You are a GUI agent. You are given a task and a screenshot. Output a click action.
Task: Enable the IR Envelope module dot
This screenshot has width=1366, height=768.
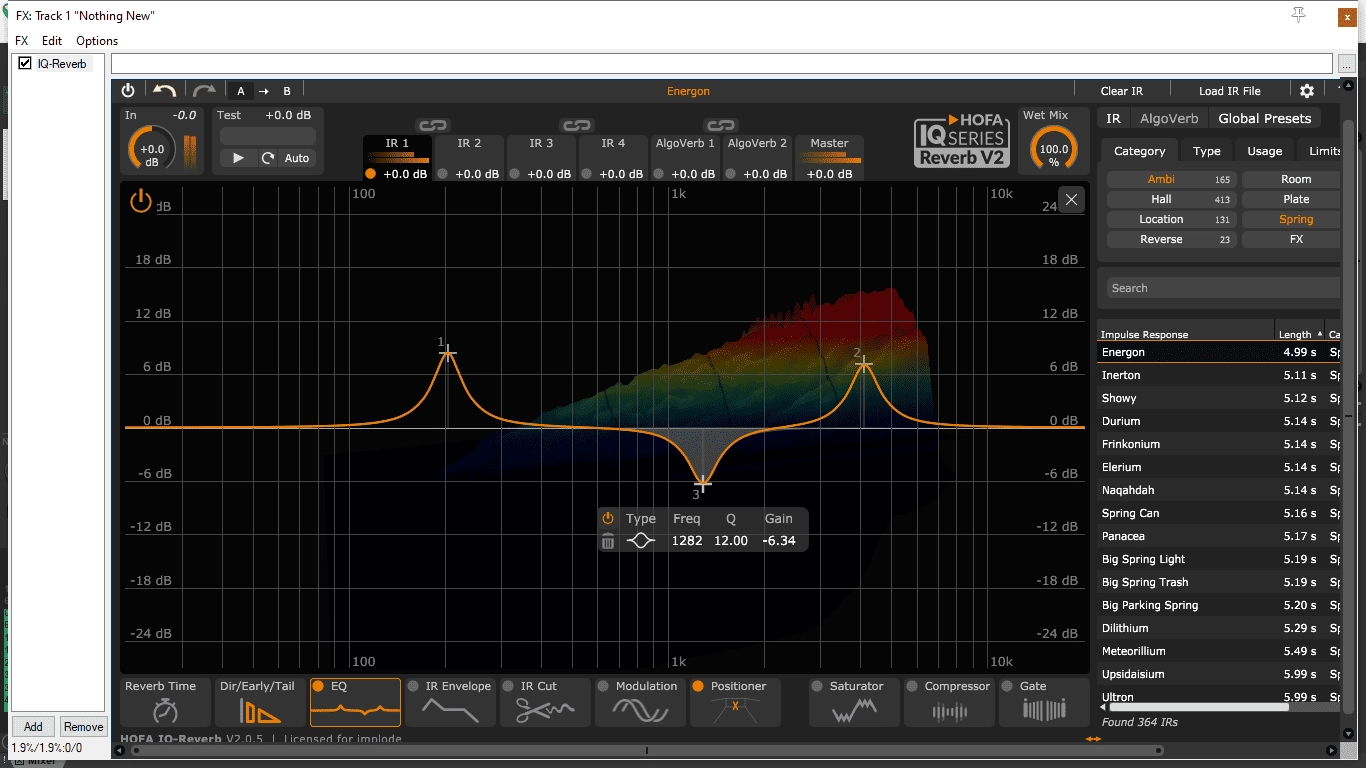tap(412, 686)
